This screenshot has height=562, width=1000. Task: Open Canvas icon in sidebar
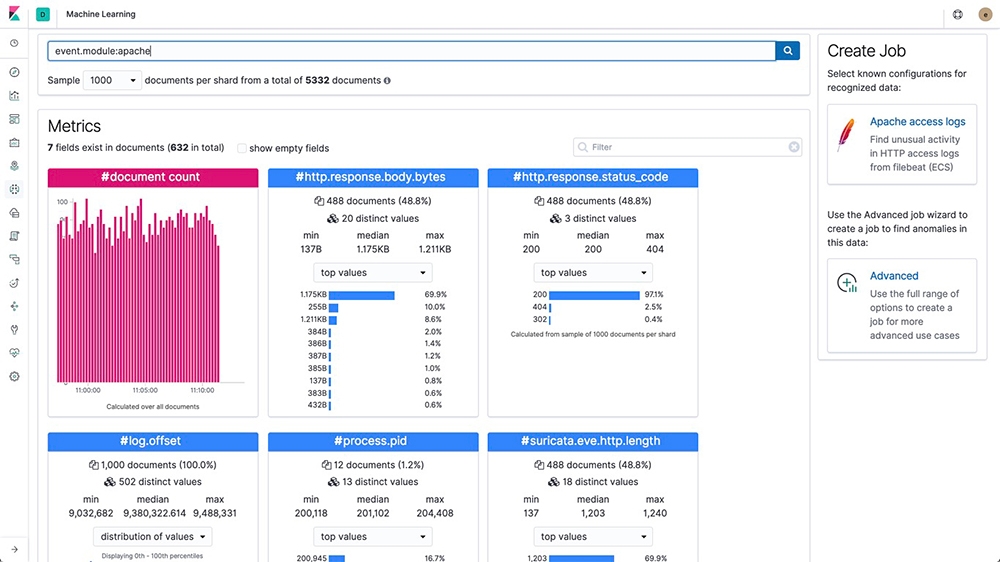[14, 143]
